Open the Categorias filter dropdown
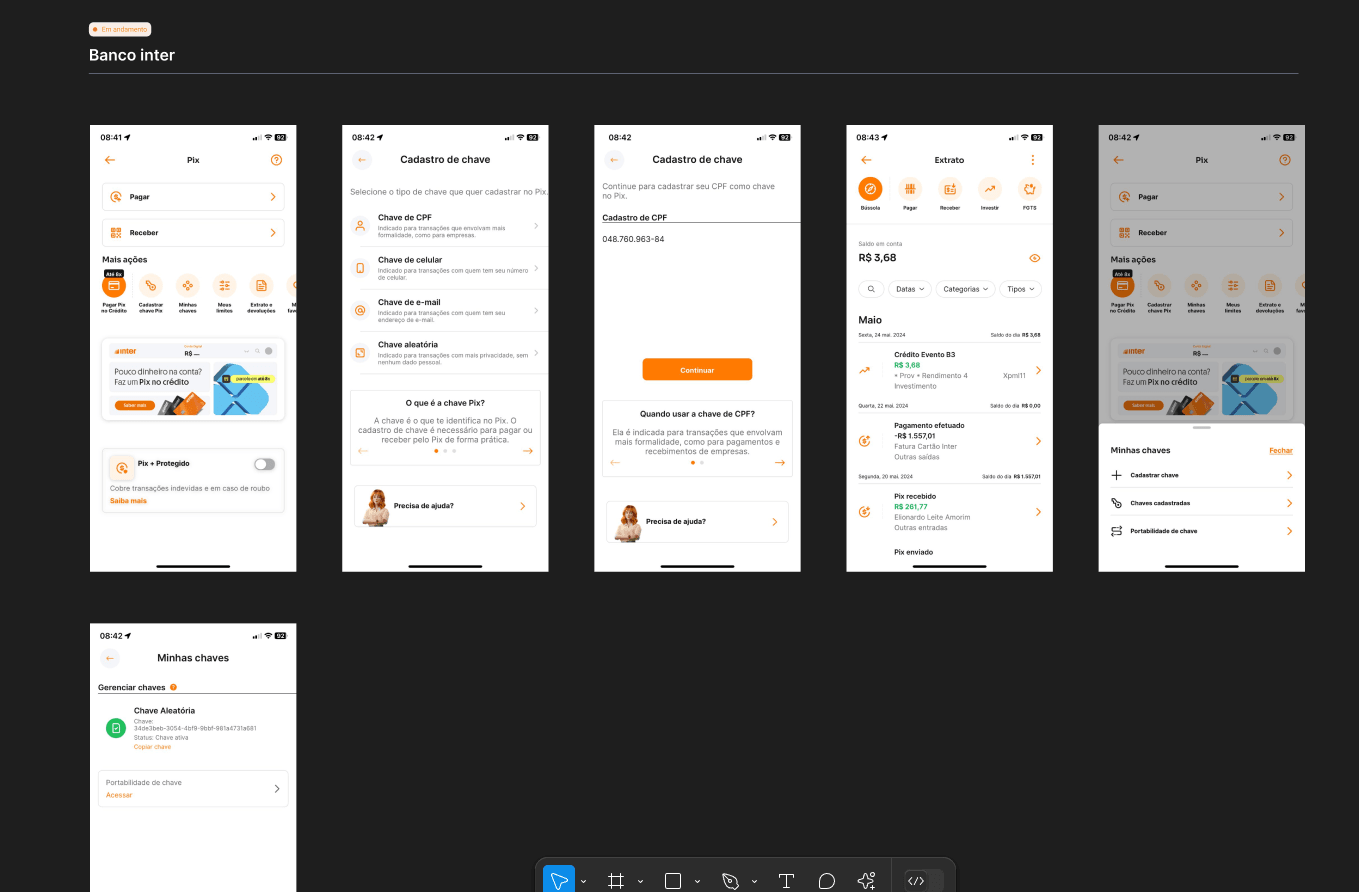This screenshot has width=1359, height=892. [x=966, y=289]
